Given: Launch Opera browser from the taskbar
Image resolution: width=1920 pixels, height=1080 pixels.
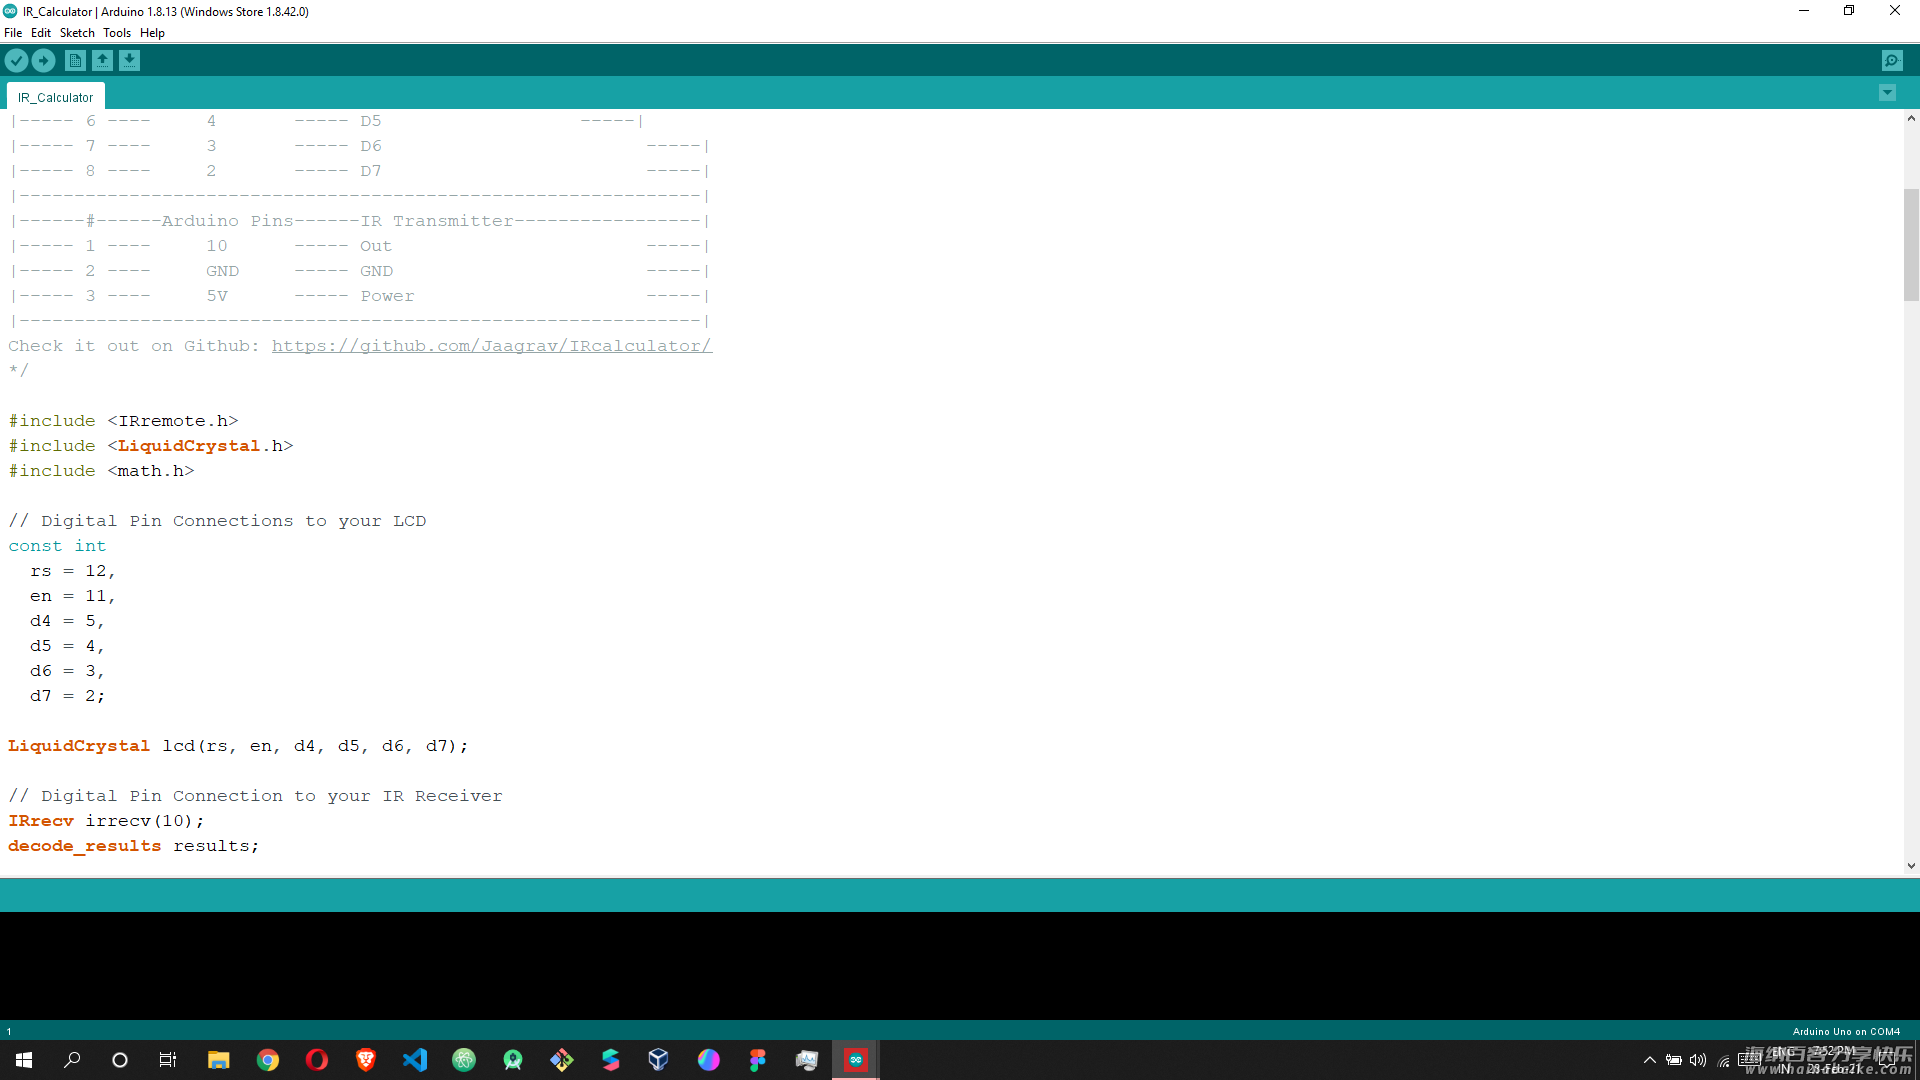Looking at the screenshot, I should point(317,1060).
